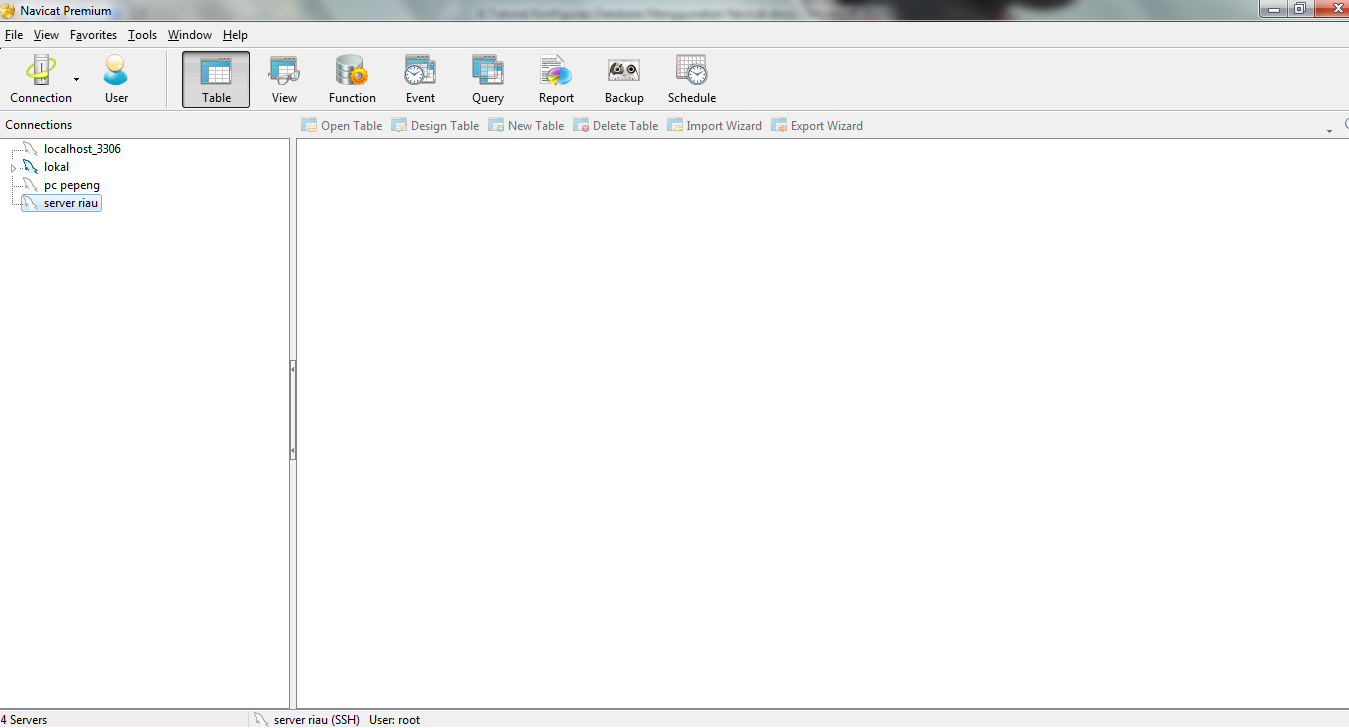This screenshot has width=1349, height=728.
Task: Maximize the Navicat Premium window
Action: coord(1300,8)
